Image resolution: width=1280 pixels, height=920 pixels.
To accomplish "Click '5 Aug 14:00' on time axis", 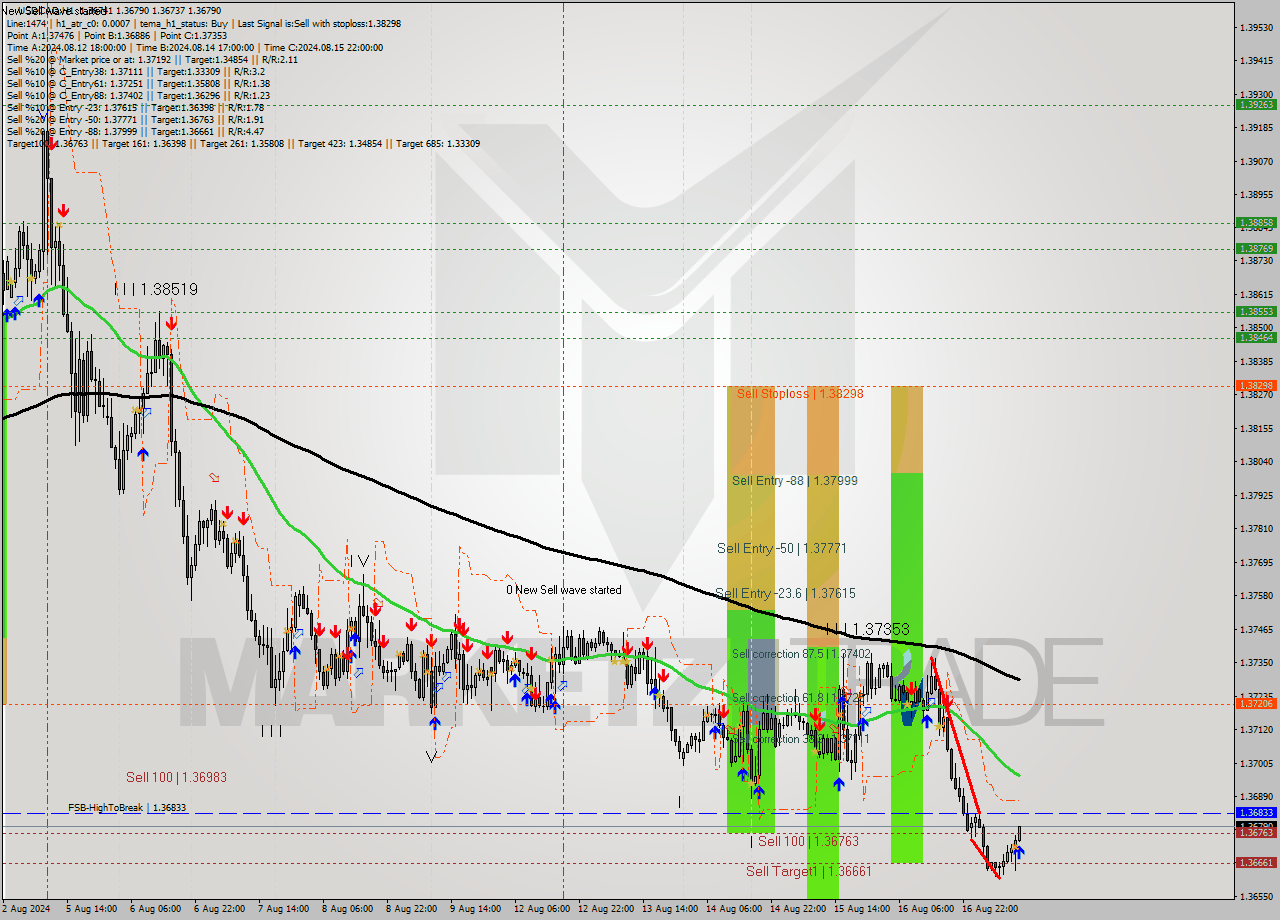I will [x=92, y=909].
